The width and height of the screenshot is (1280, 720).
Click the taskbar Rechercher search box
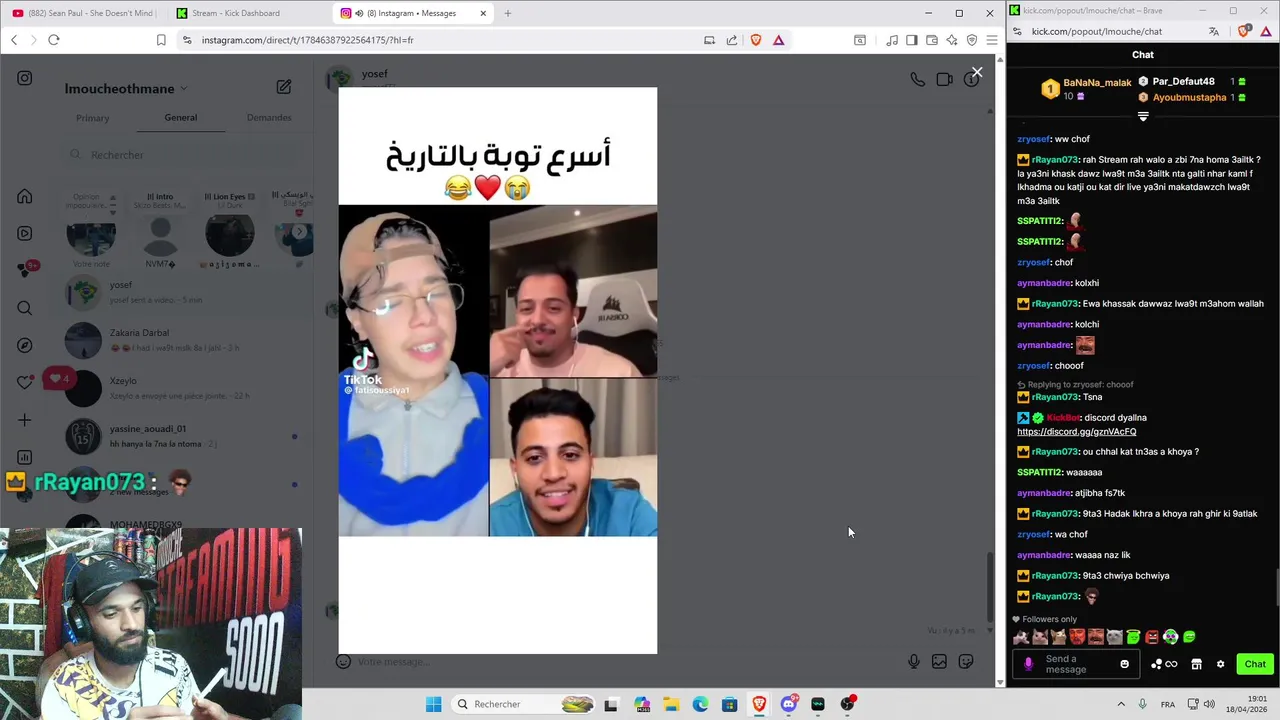[x=523, y=704]
